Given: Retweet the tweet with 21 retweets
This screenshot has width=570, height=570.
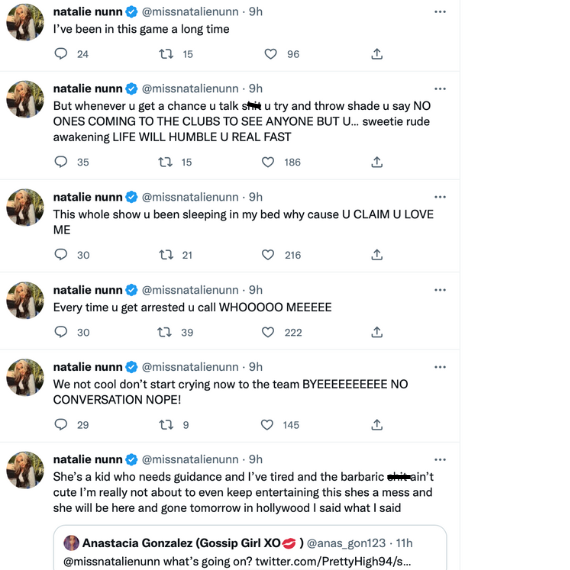Looking at the screenshot, I should pyautogui.click(x=166, y=255).
